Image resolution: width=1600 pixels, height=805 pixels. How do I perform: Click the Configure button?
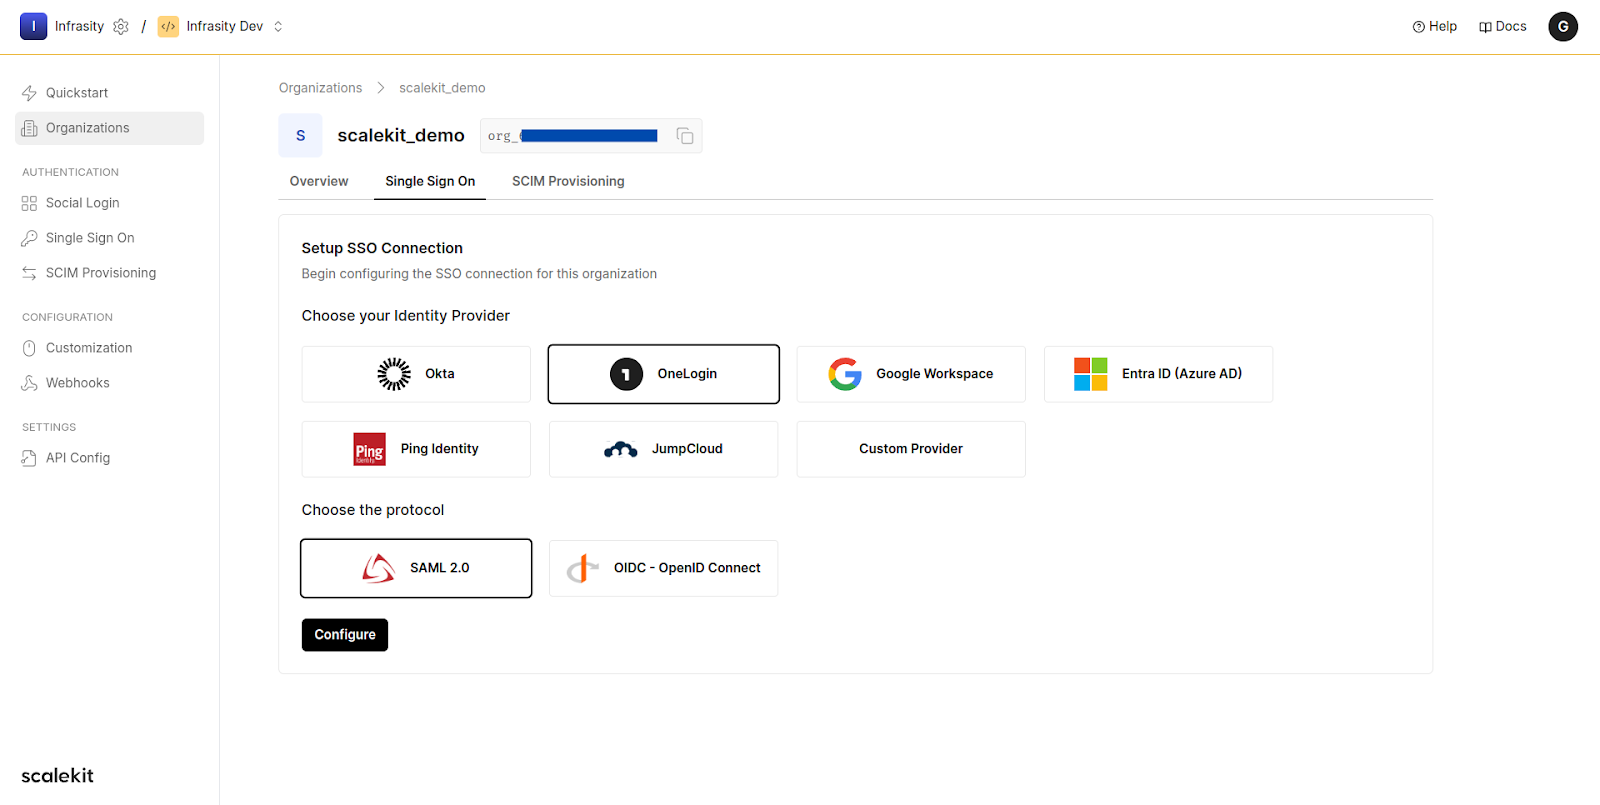(x=345, y=635)
